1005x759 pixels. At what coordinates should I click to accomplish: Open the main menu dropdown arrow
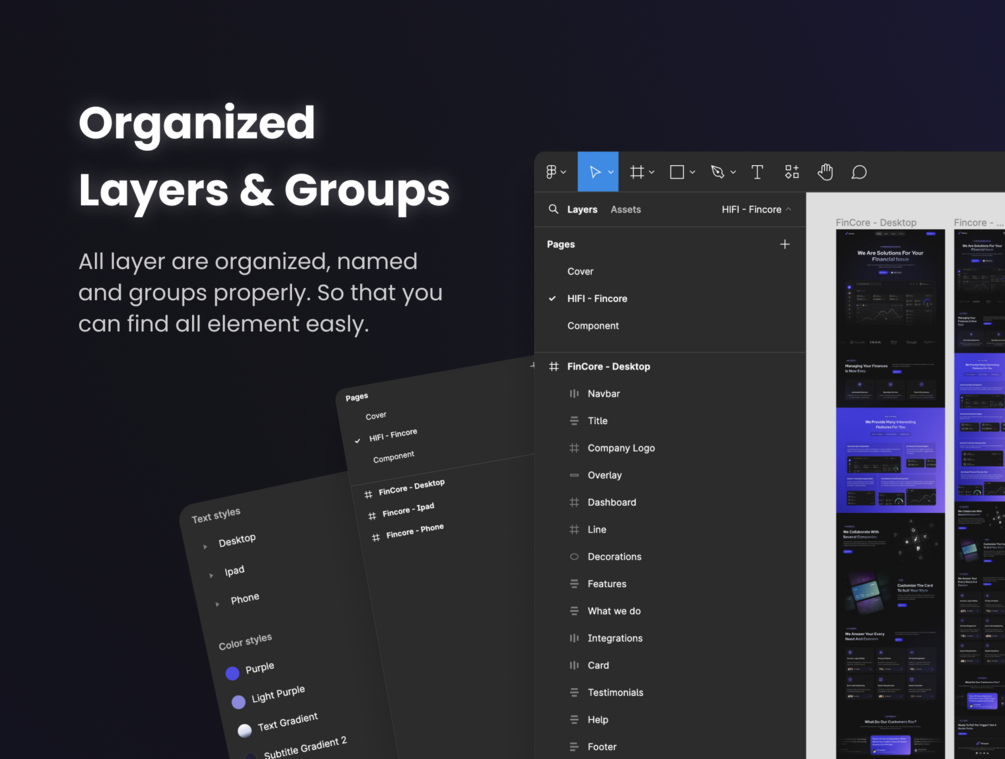(563, 172)
